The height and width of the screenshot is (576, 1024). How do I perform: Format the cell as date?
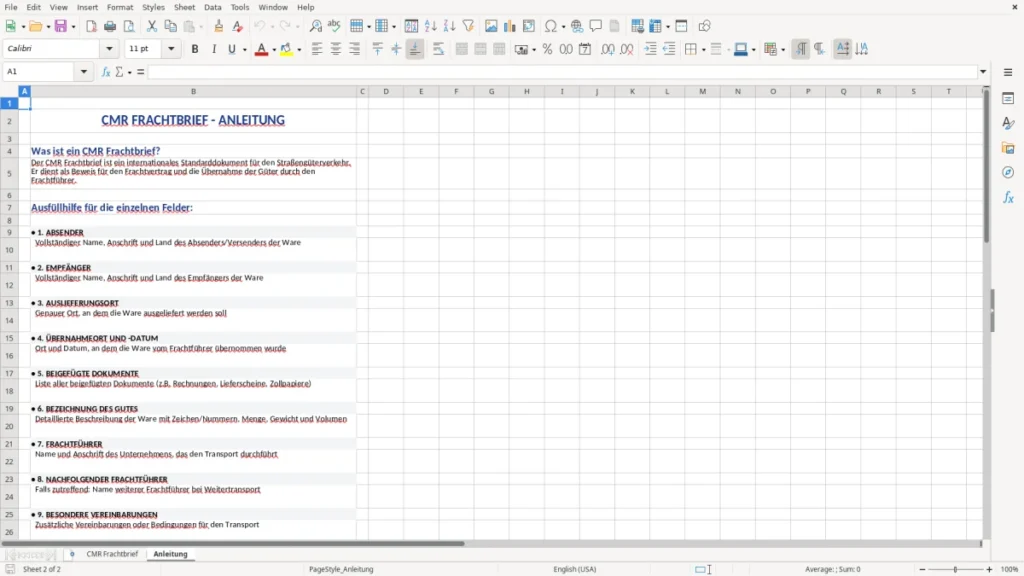click(x=585, y=49)
